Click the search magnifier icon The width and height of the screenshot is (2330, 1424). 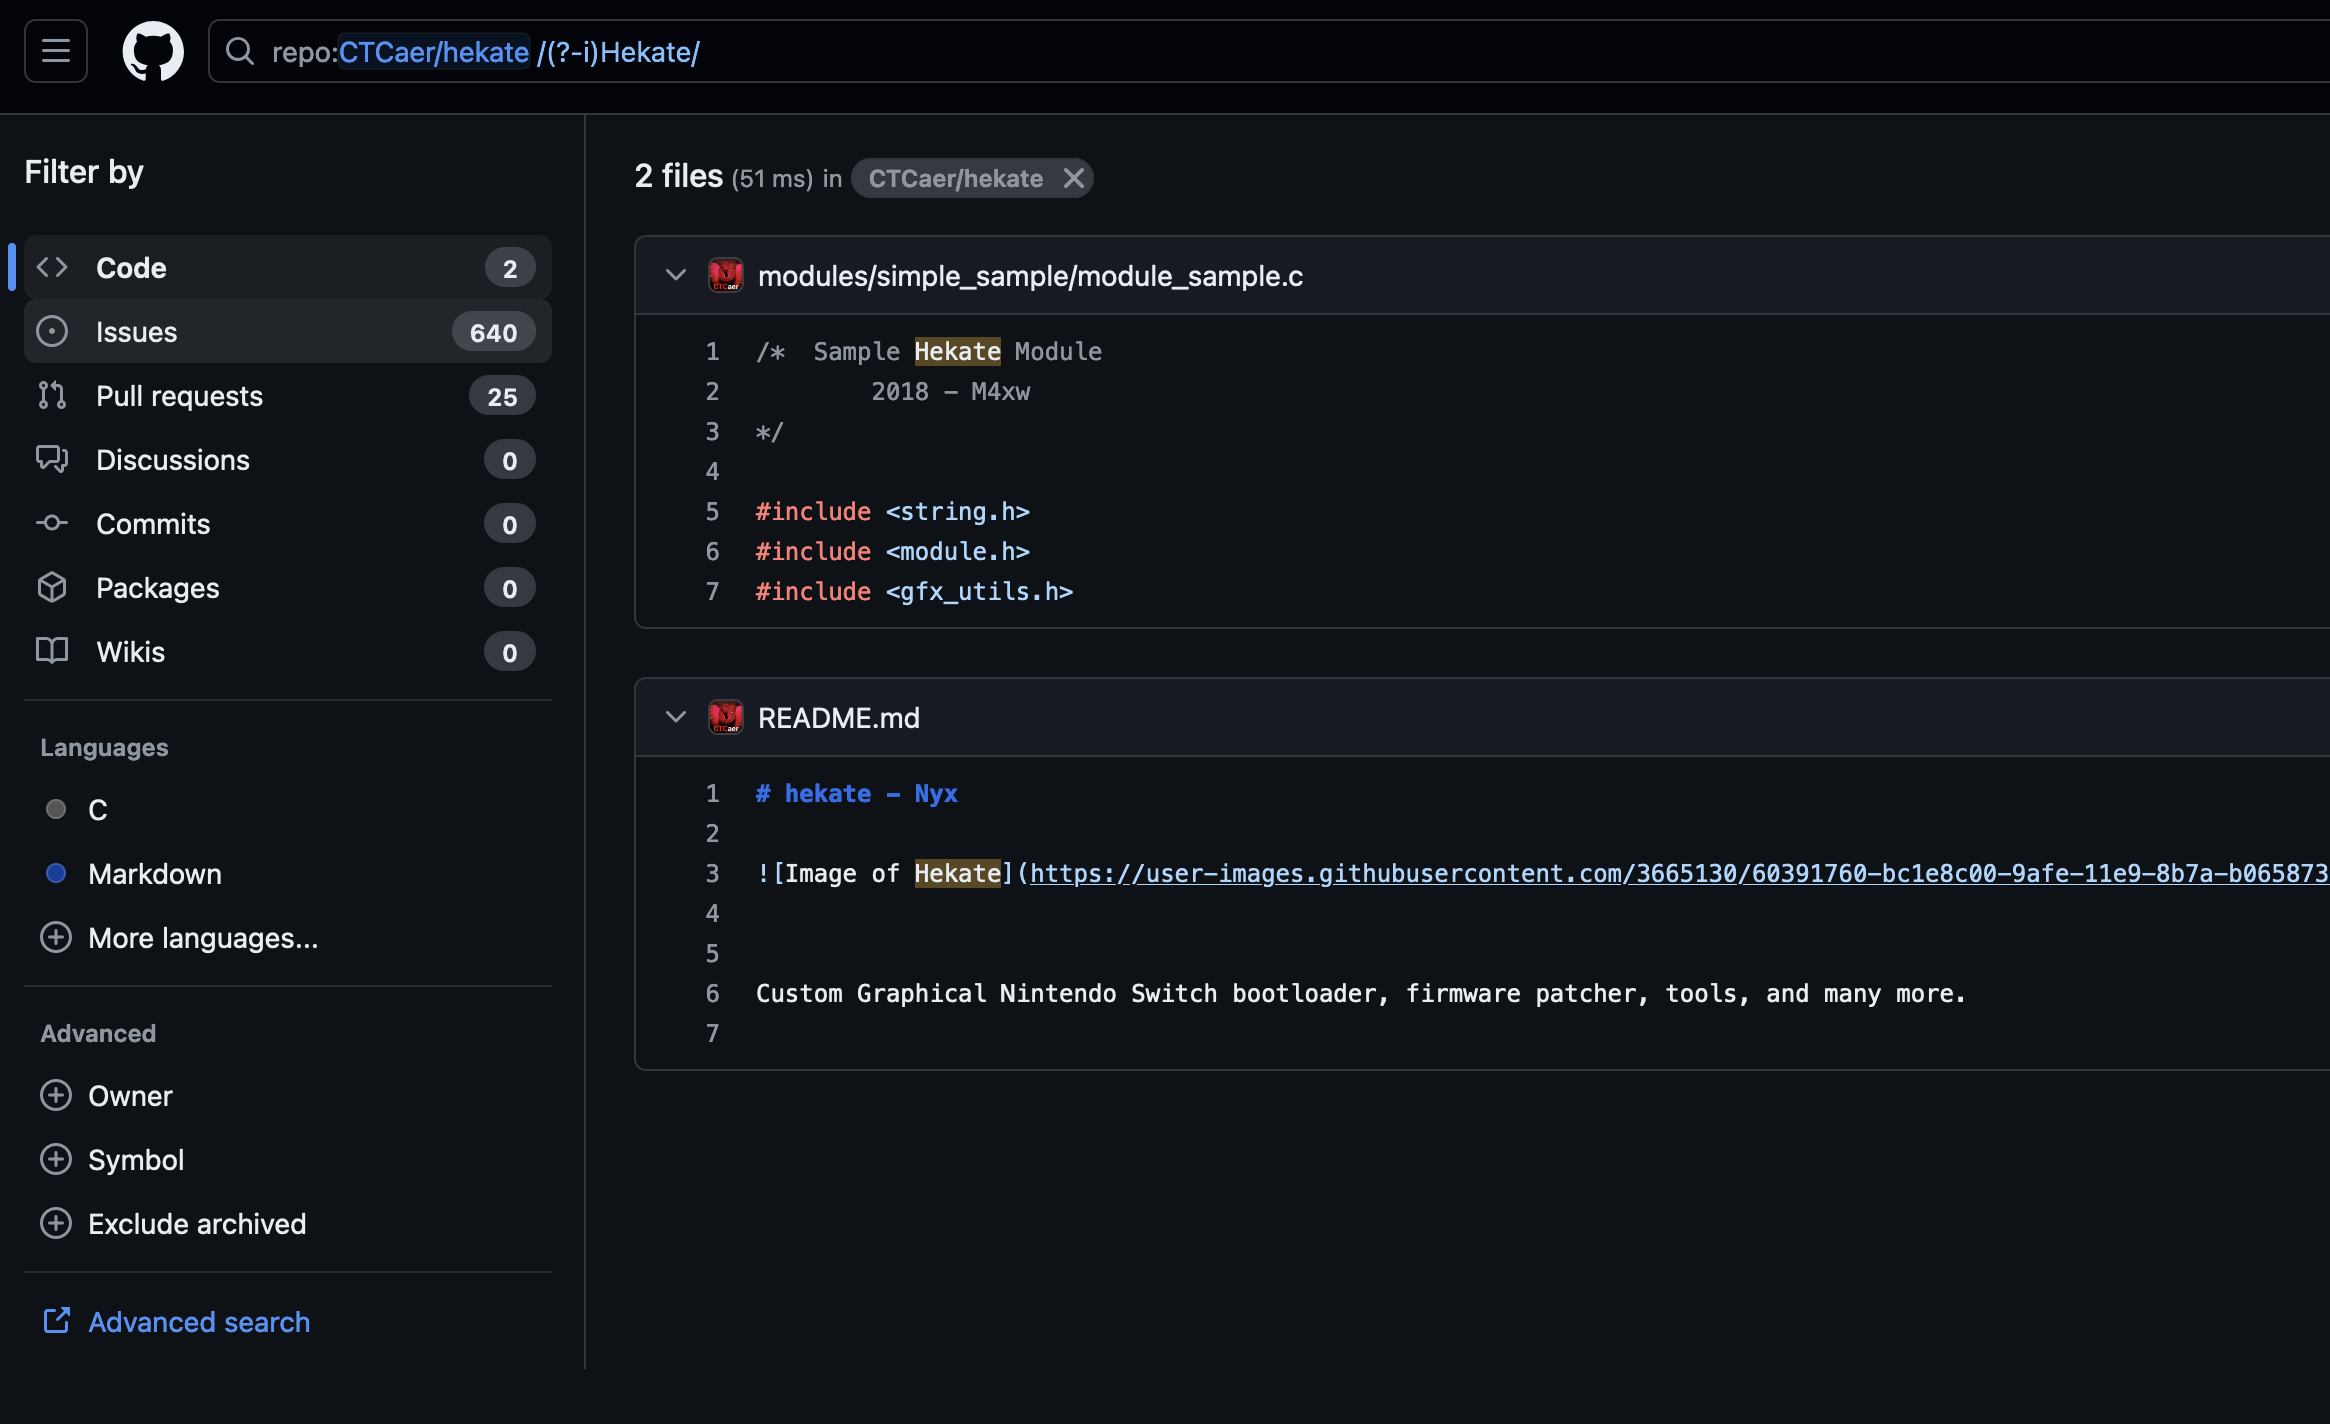point(240,51)
